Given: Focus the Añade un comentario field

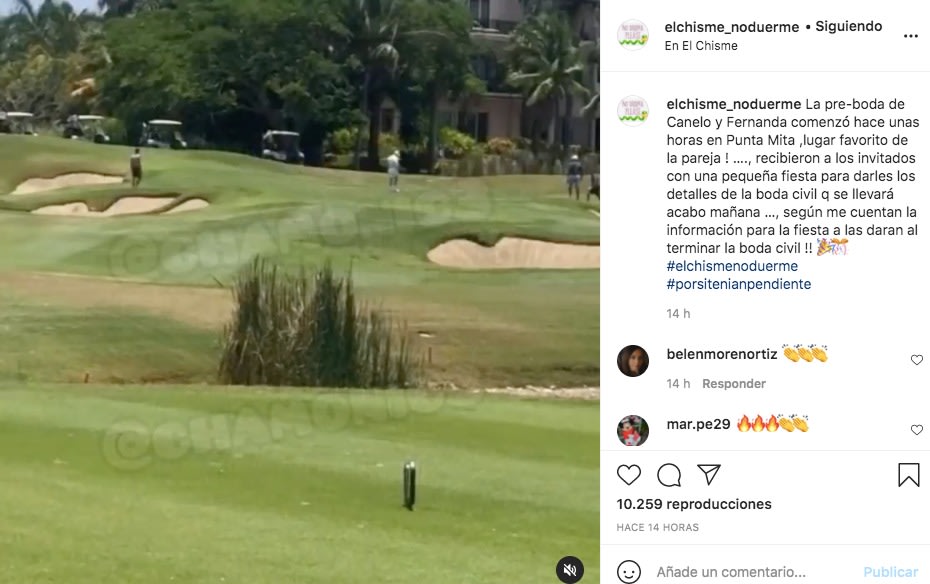Looking at the screenshot, I should tap(753, 572).
